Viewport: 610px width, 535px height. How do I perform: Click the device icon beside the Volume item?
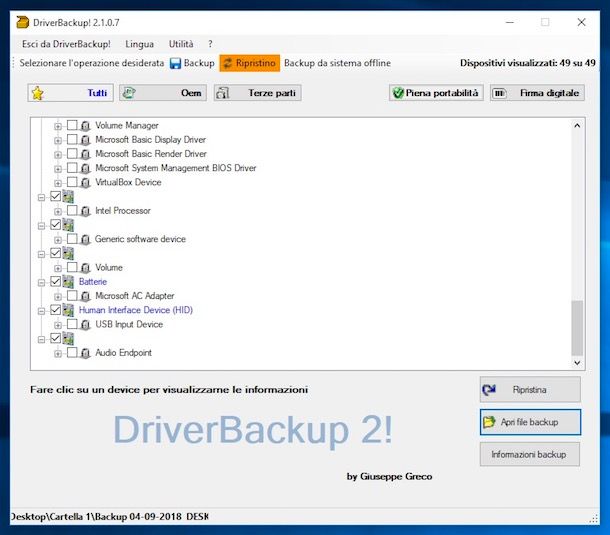coord(85,268)
